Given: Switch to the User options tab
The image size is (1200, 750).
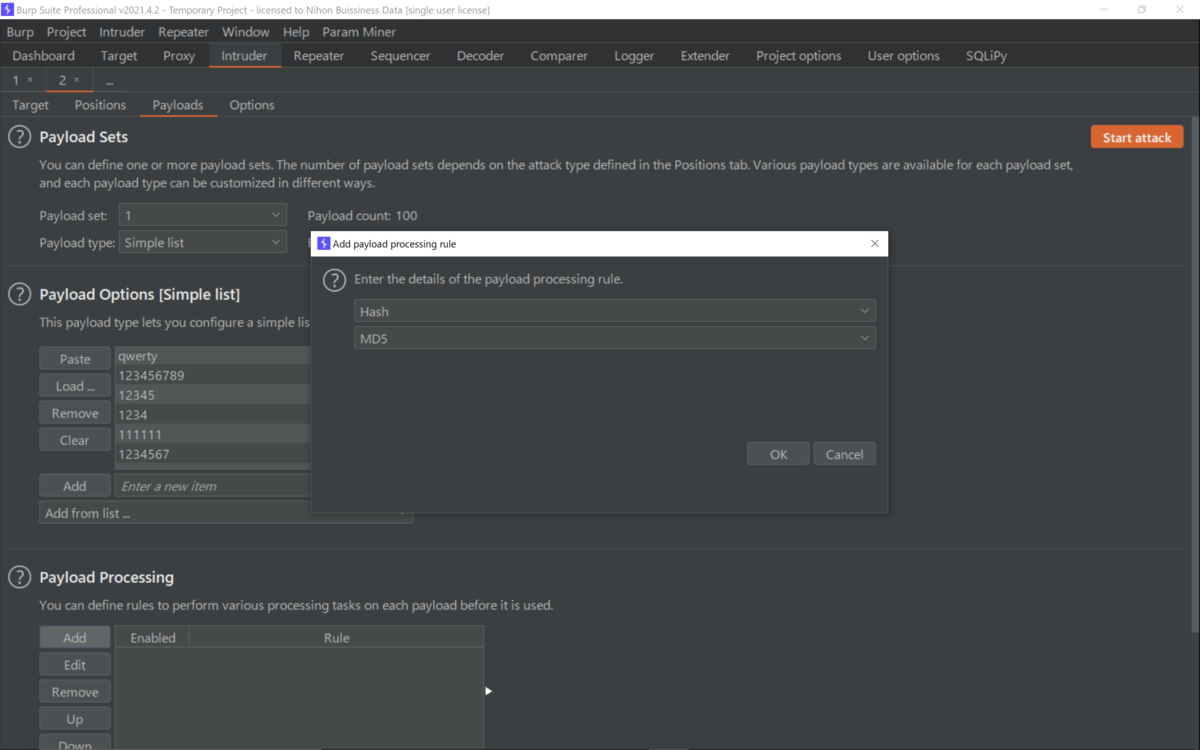Looking at the screenshot, I should [x=904, y=56].
